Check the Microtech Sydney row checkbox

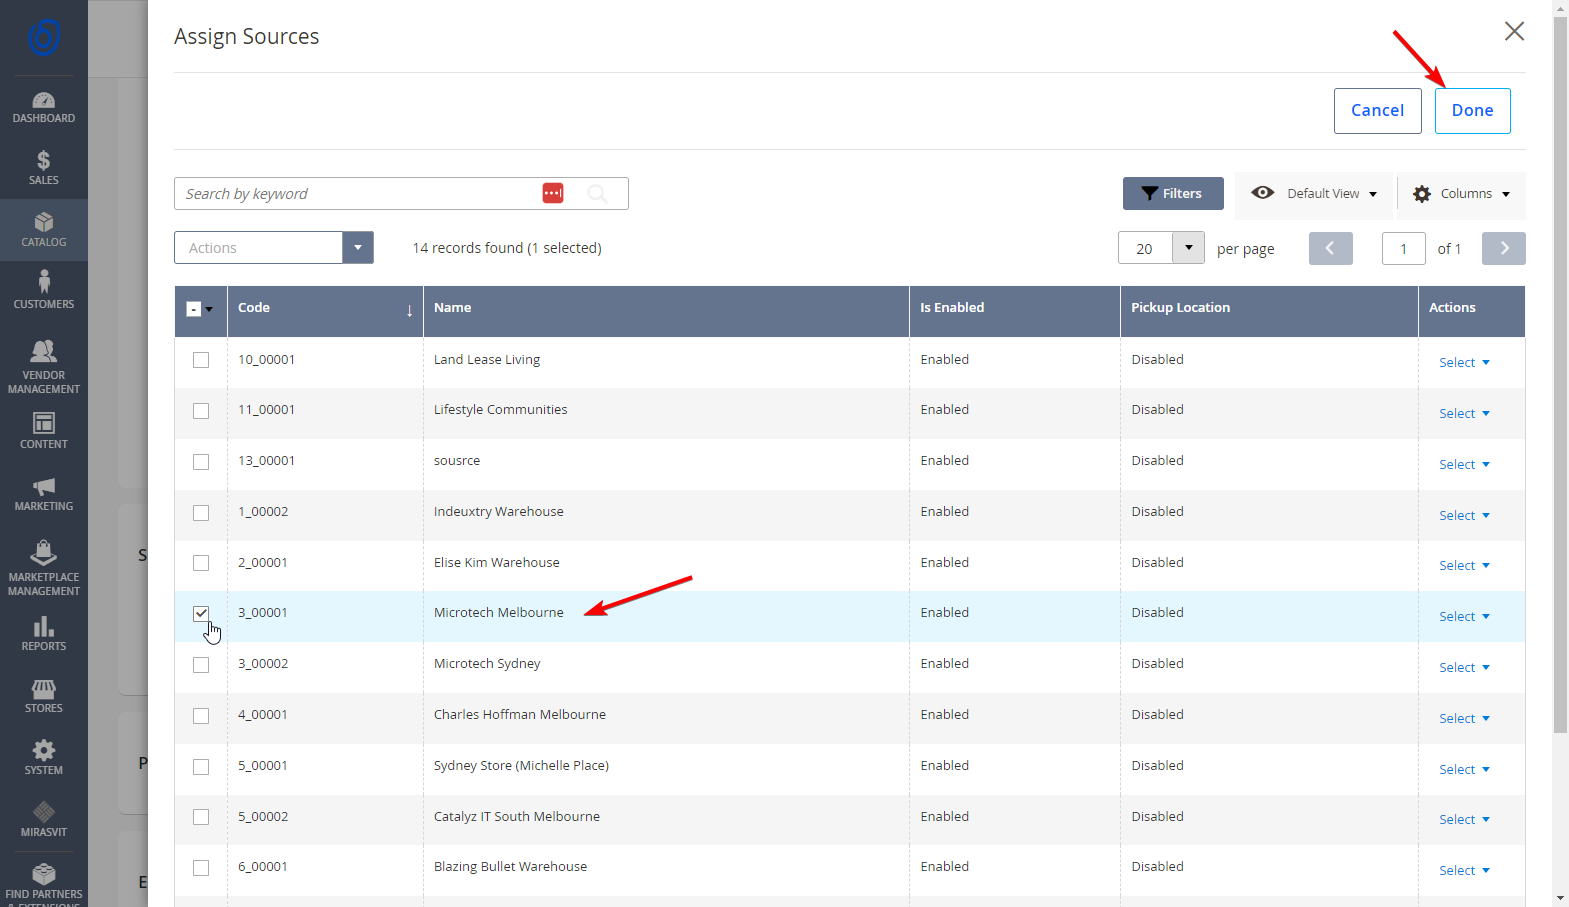tap(201, 665)
